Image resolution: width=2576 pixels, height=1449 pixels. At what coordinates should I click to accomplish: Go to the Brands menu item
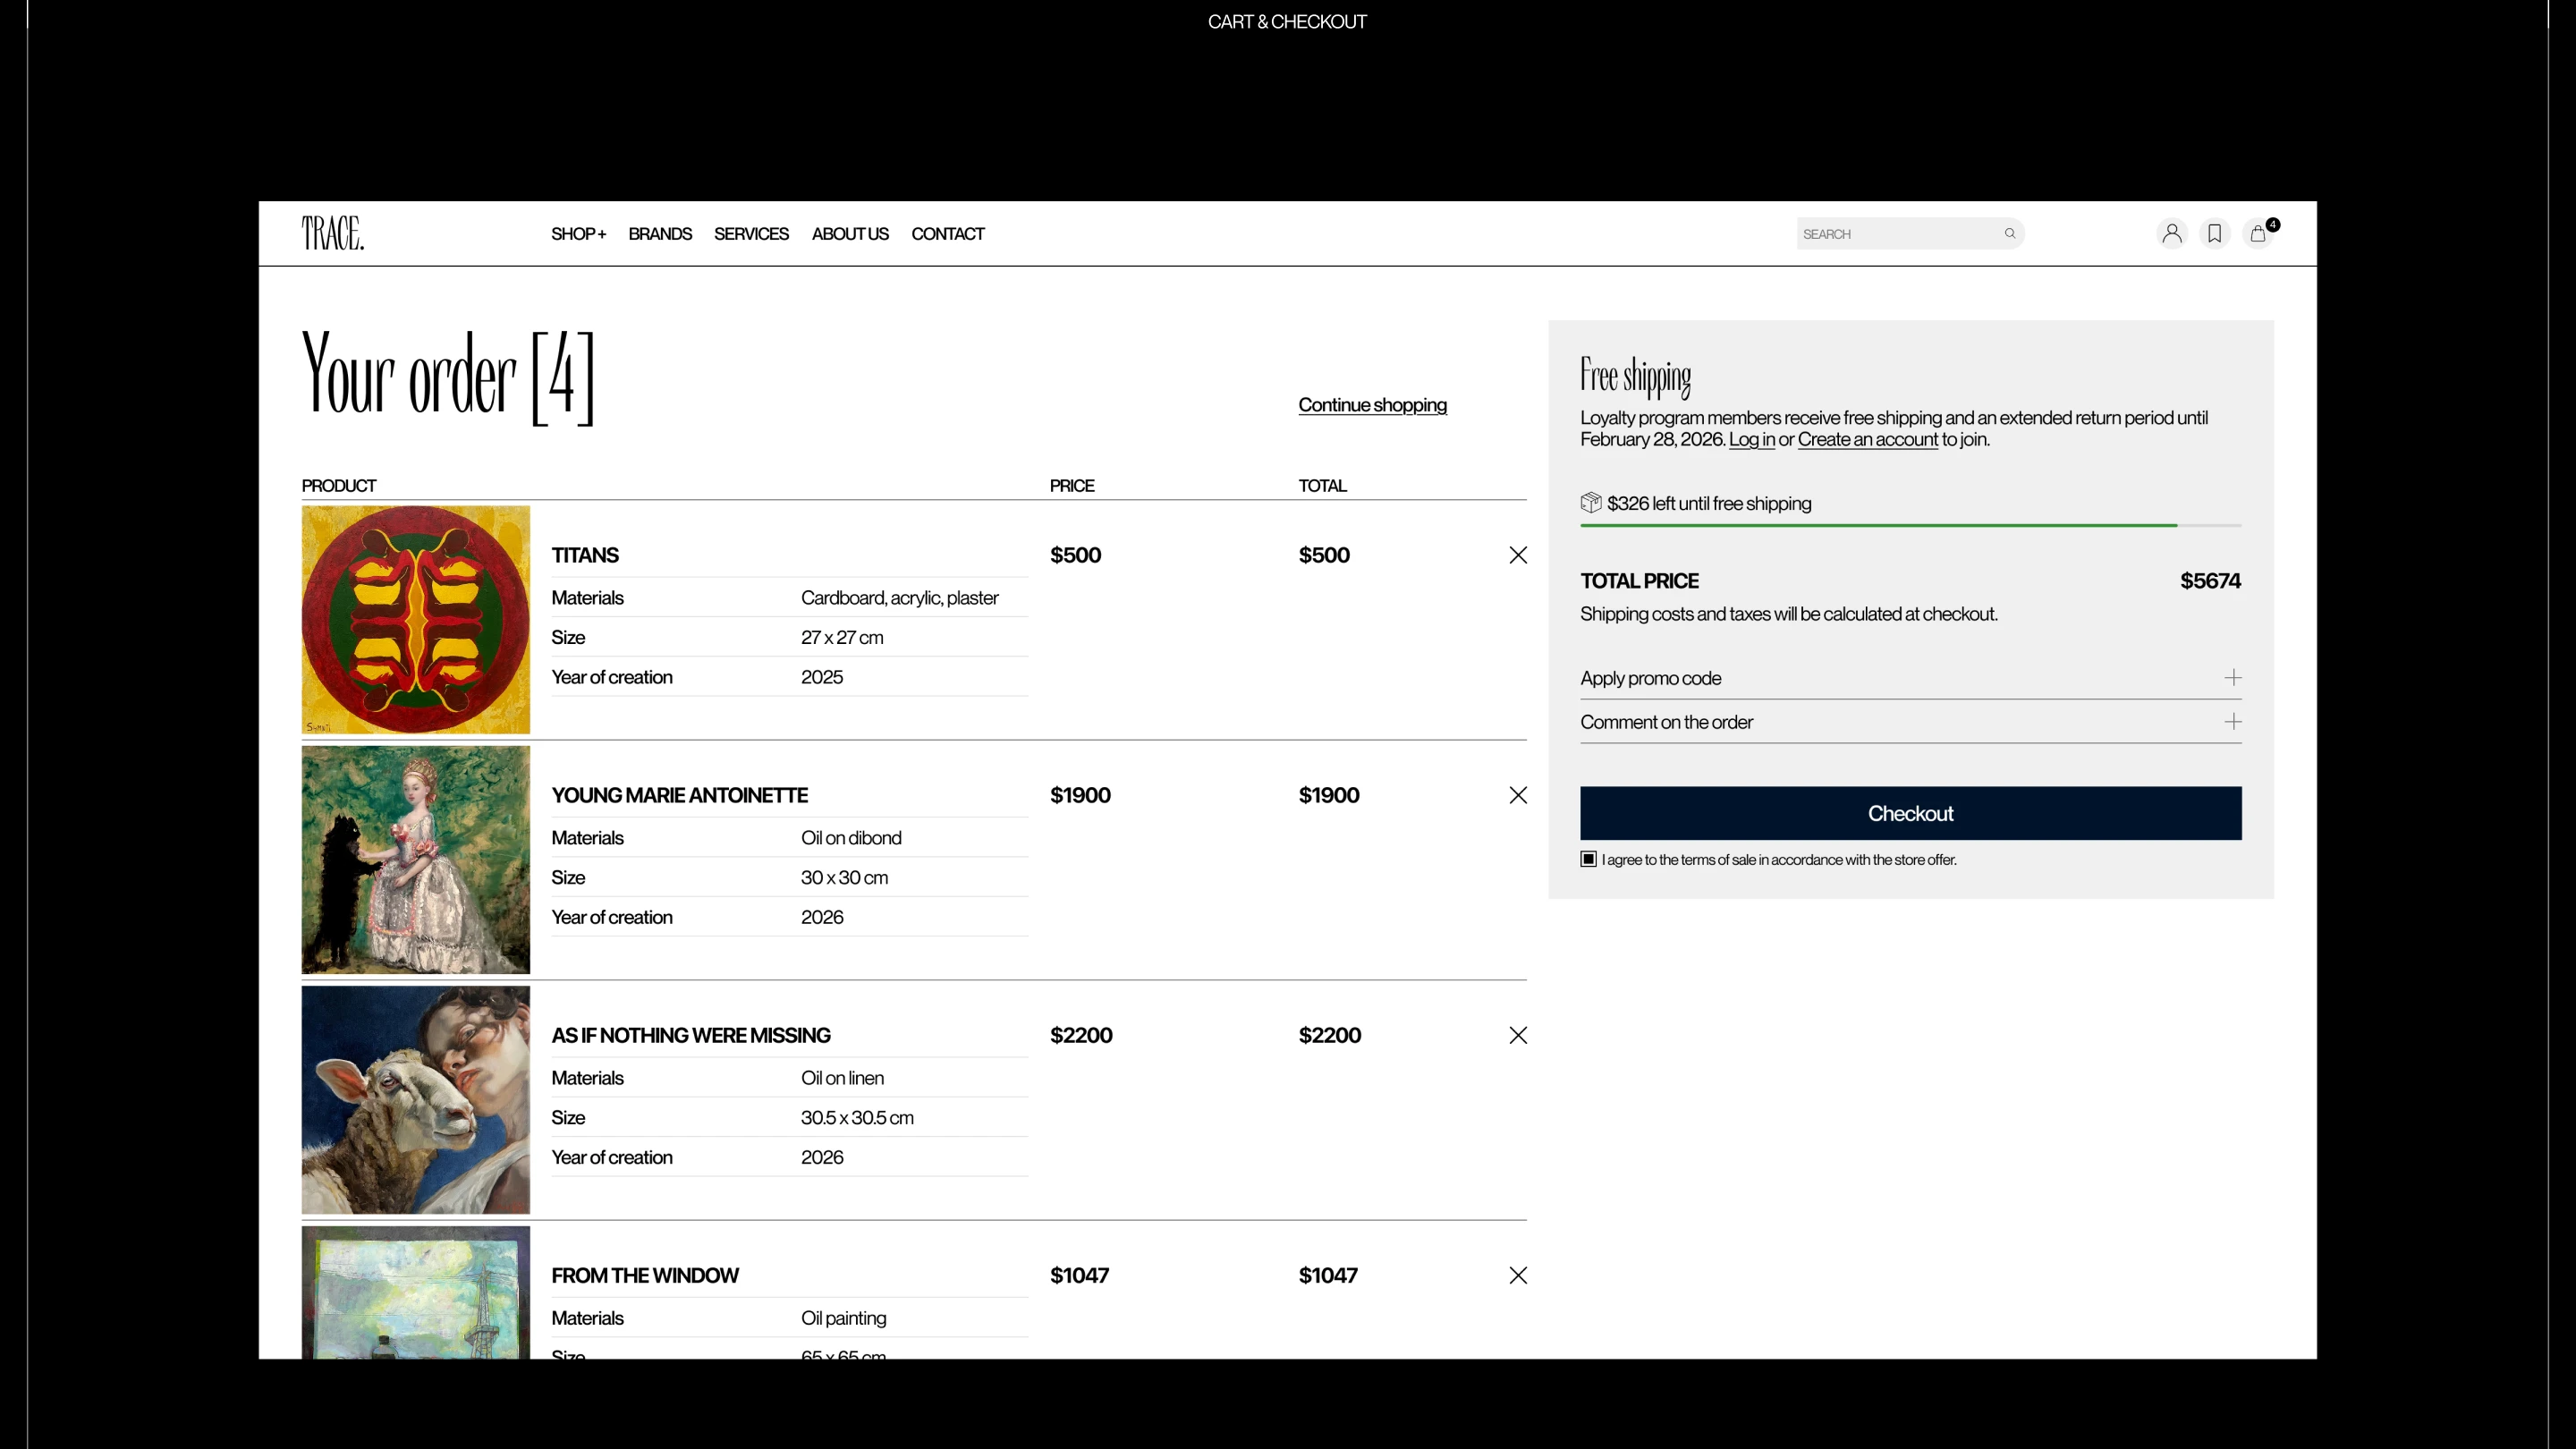point(660,234)
